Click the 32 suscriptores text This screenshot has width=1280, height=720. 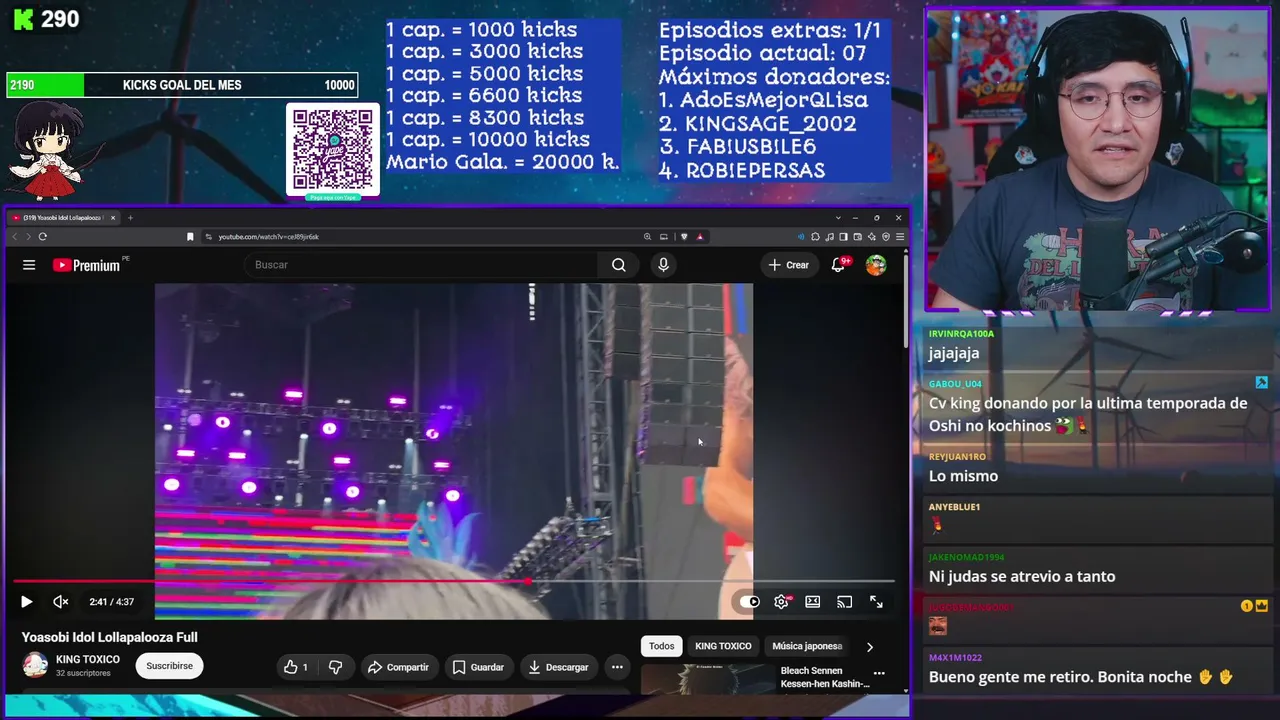[82, 673]
